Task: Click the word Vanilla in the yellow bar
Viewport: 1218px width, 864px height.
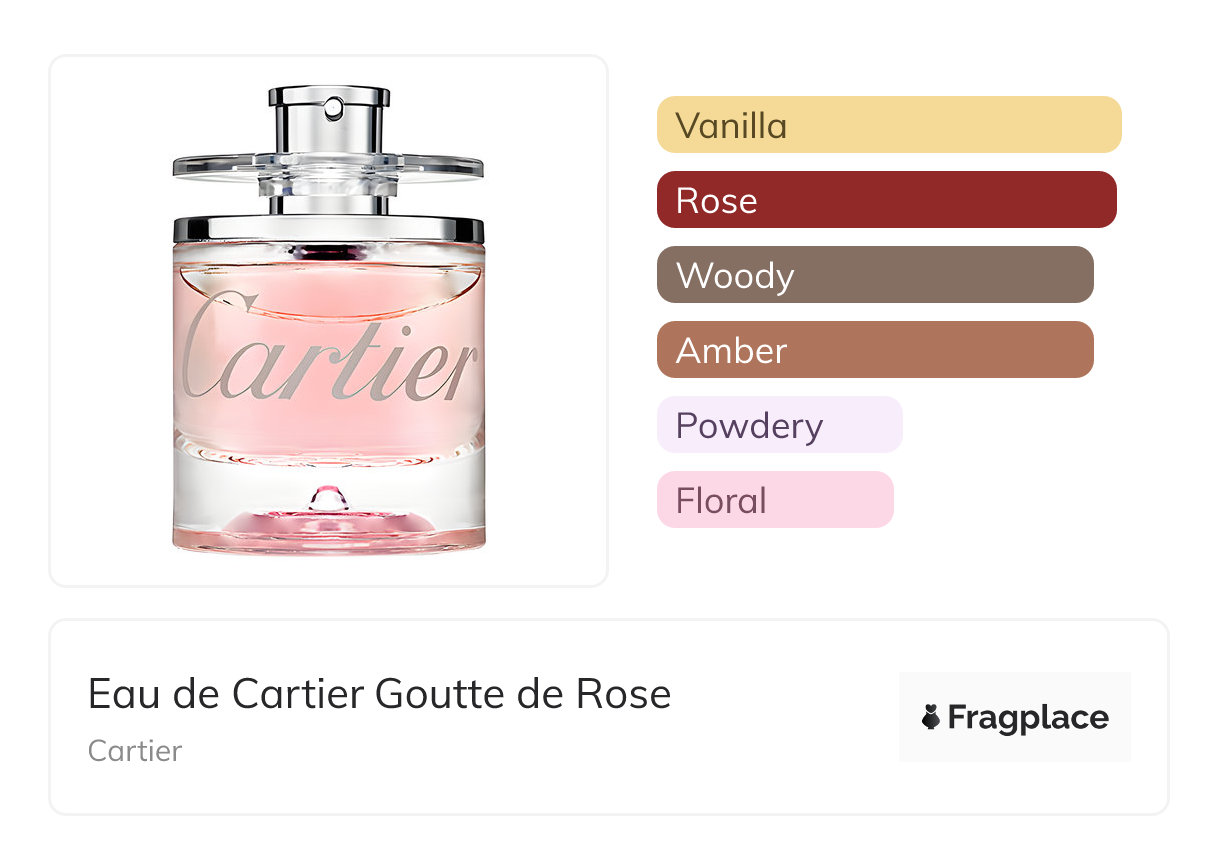Action: pos(731,126)
